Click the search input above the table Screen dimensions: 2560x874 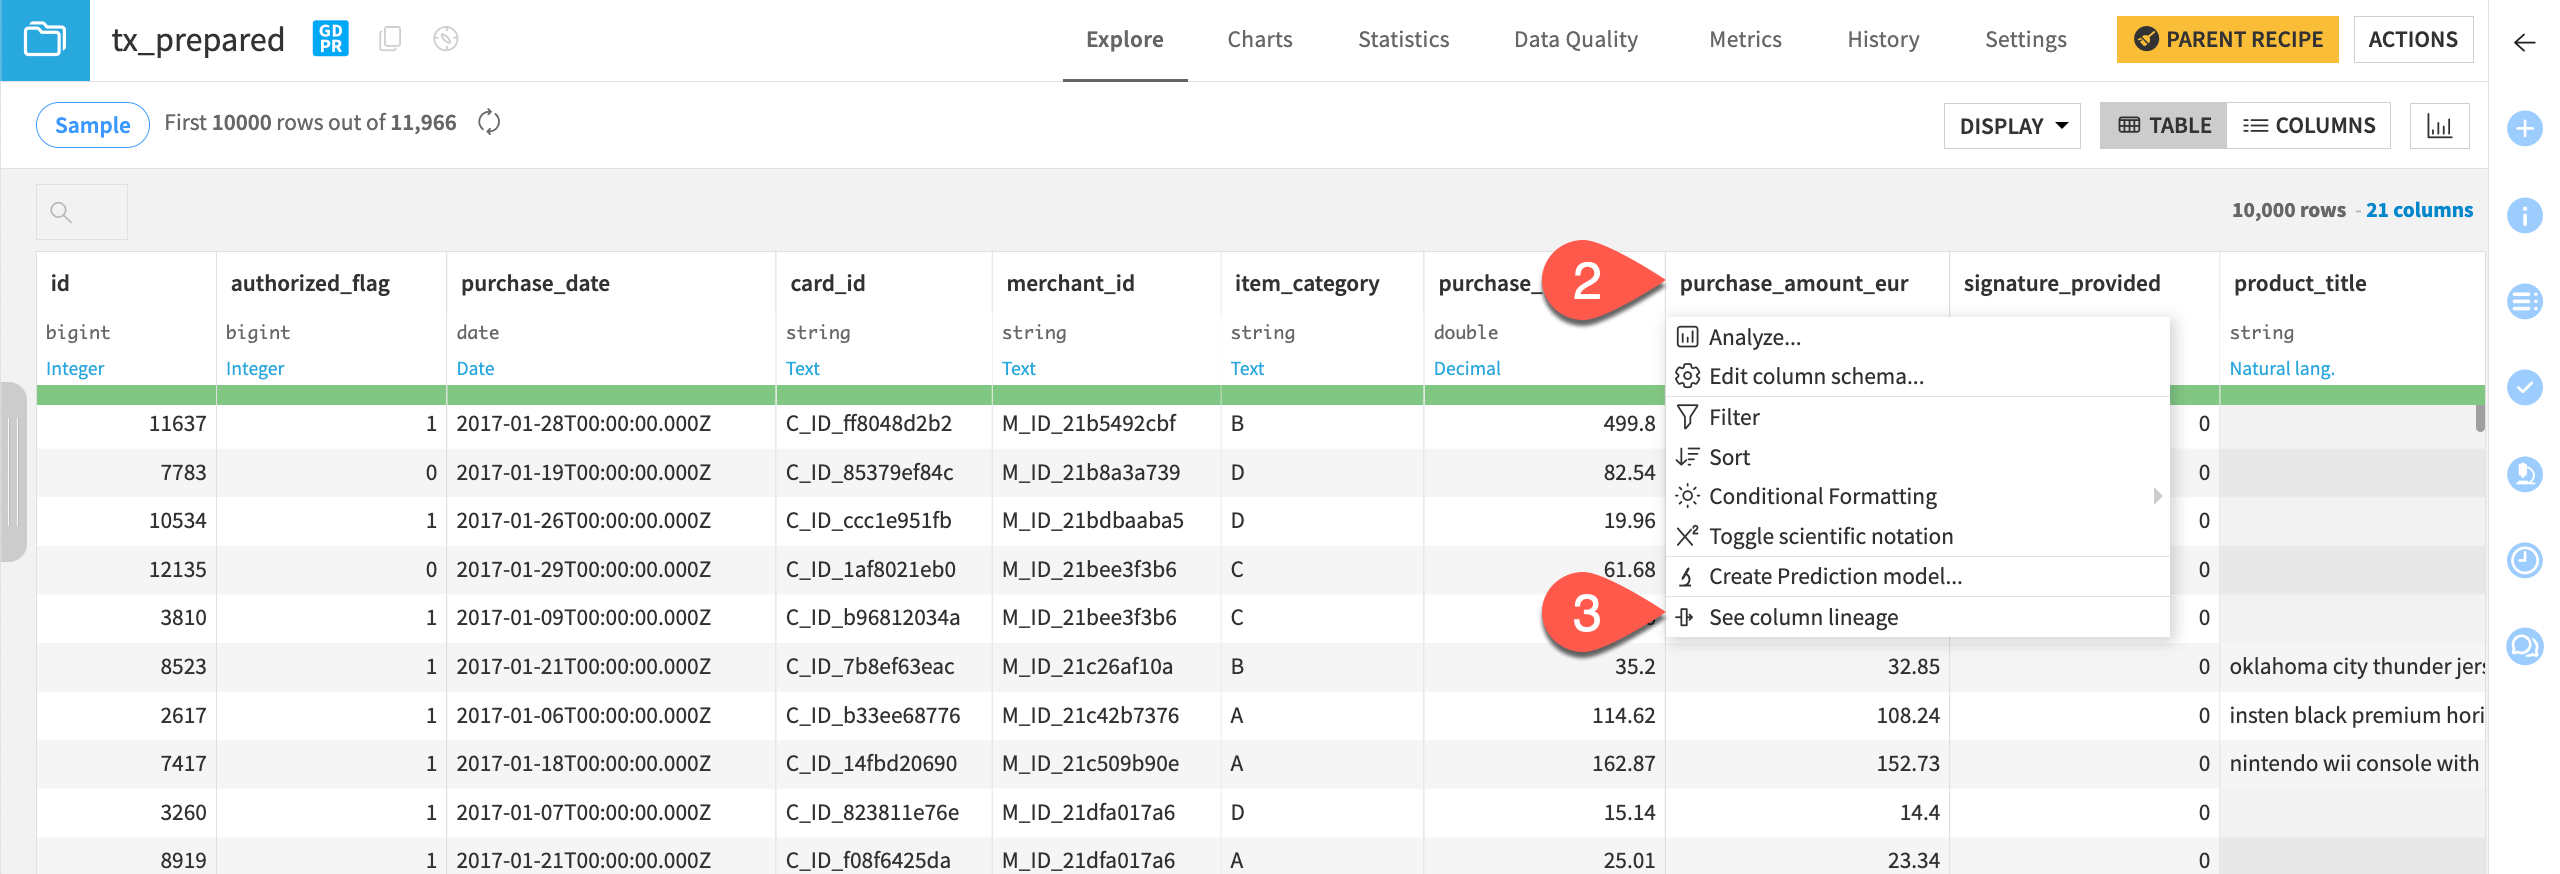pyautogui.click(x=82, y=212)
